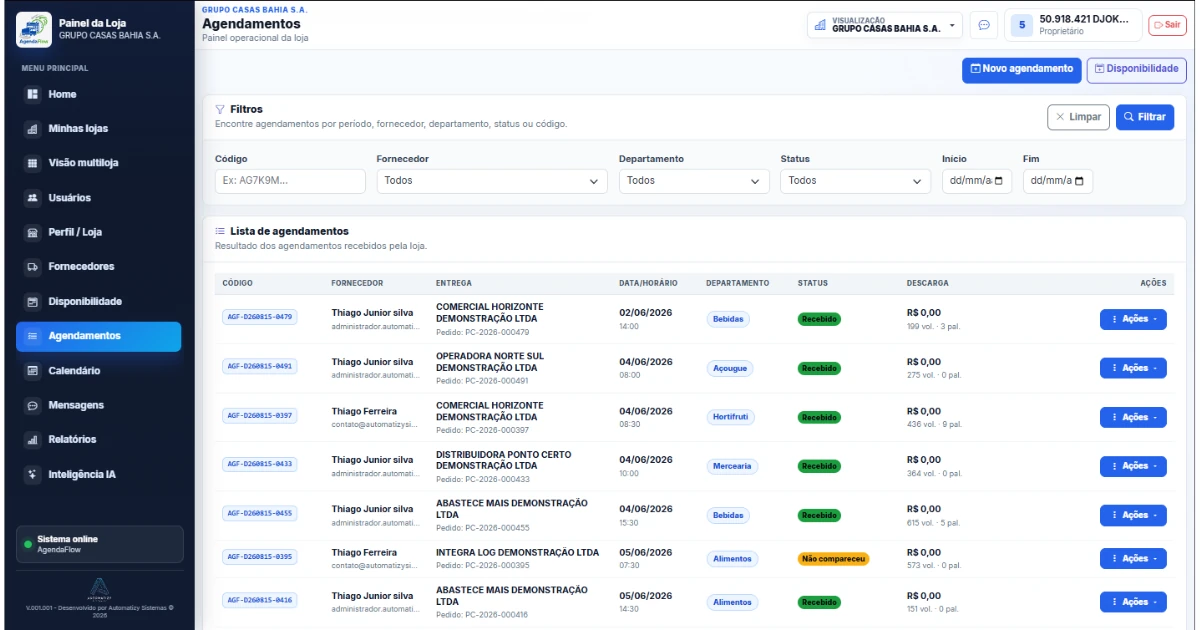Viewport: 1200px width, 630px height.
Task: Click the Limpar filters button
Action: coord(1078,117)
